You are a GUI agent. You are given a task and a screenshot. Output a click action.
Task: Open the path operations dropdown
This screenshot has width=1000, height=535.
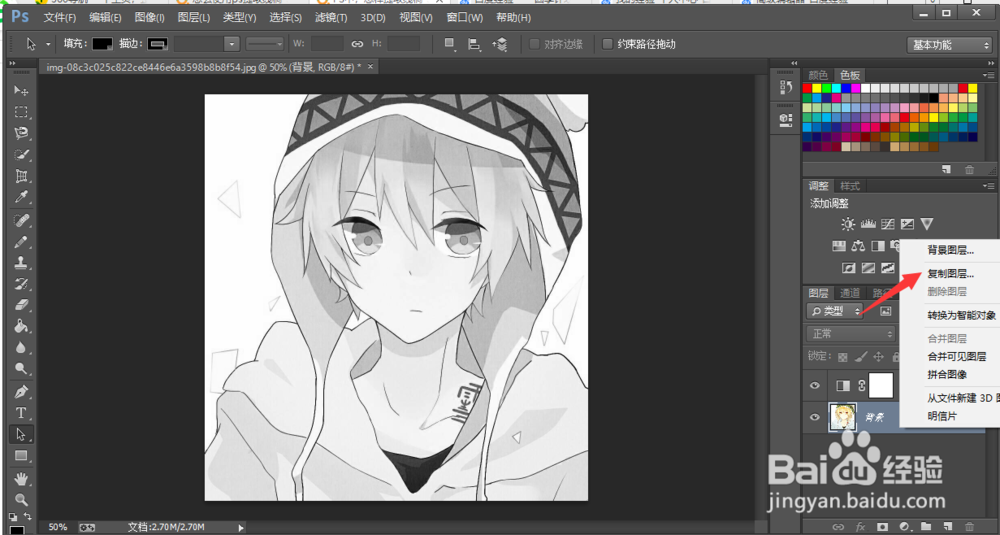[450, 44]
